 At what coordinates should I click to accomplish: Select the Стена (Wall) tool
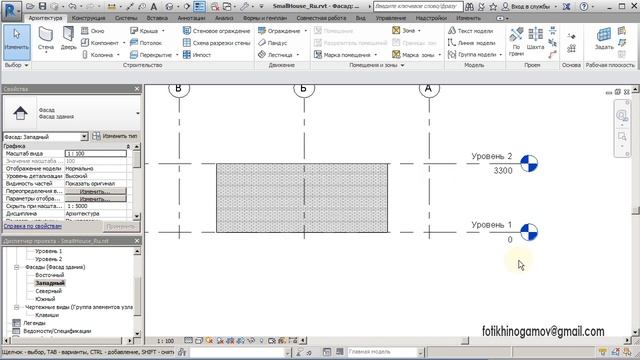point(46,40)
